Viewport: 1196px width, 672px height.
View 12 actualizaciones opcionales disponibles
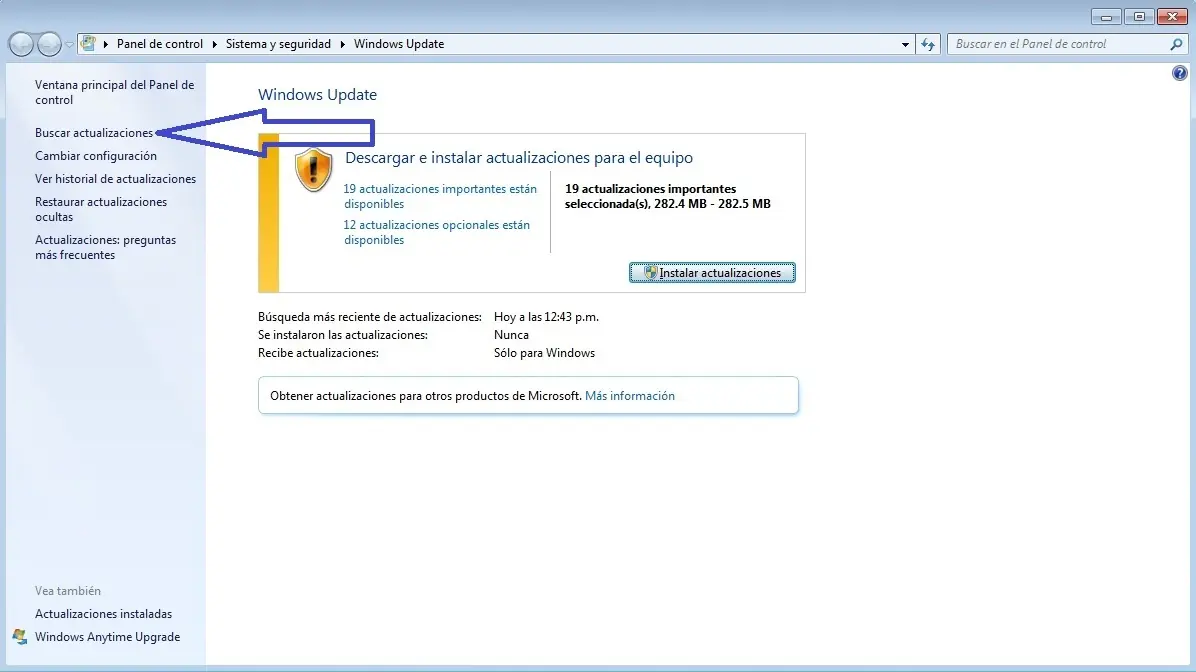tap(436, 232)
